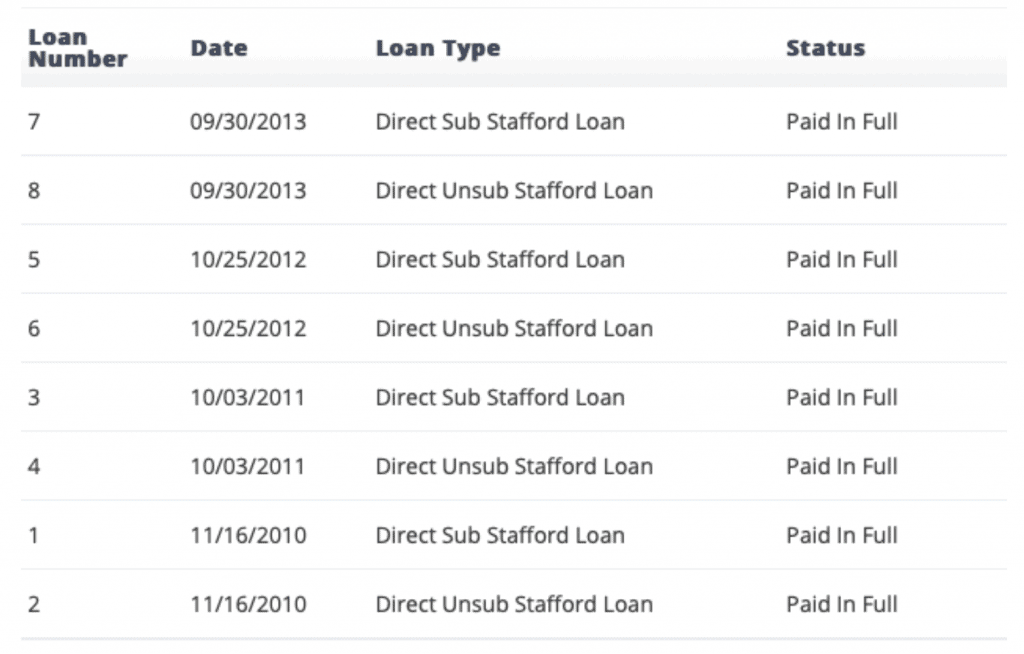Select loan number 8 cell
1024x654 pixels.
pos(34,191)
